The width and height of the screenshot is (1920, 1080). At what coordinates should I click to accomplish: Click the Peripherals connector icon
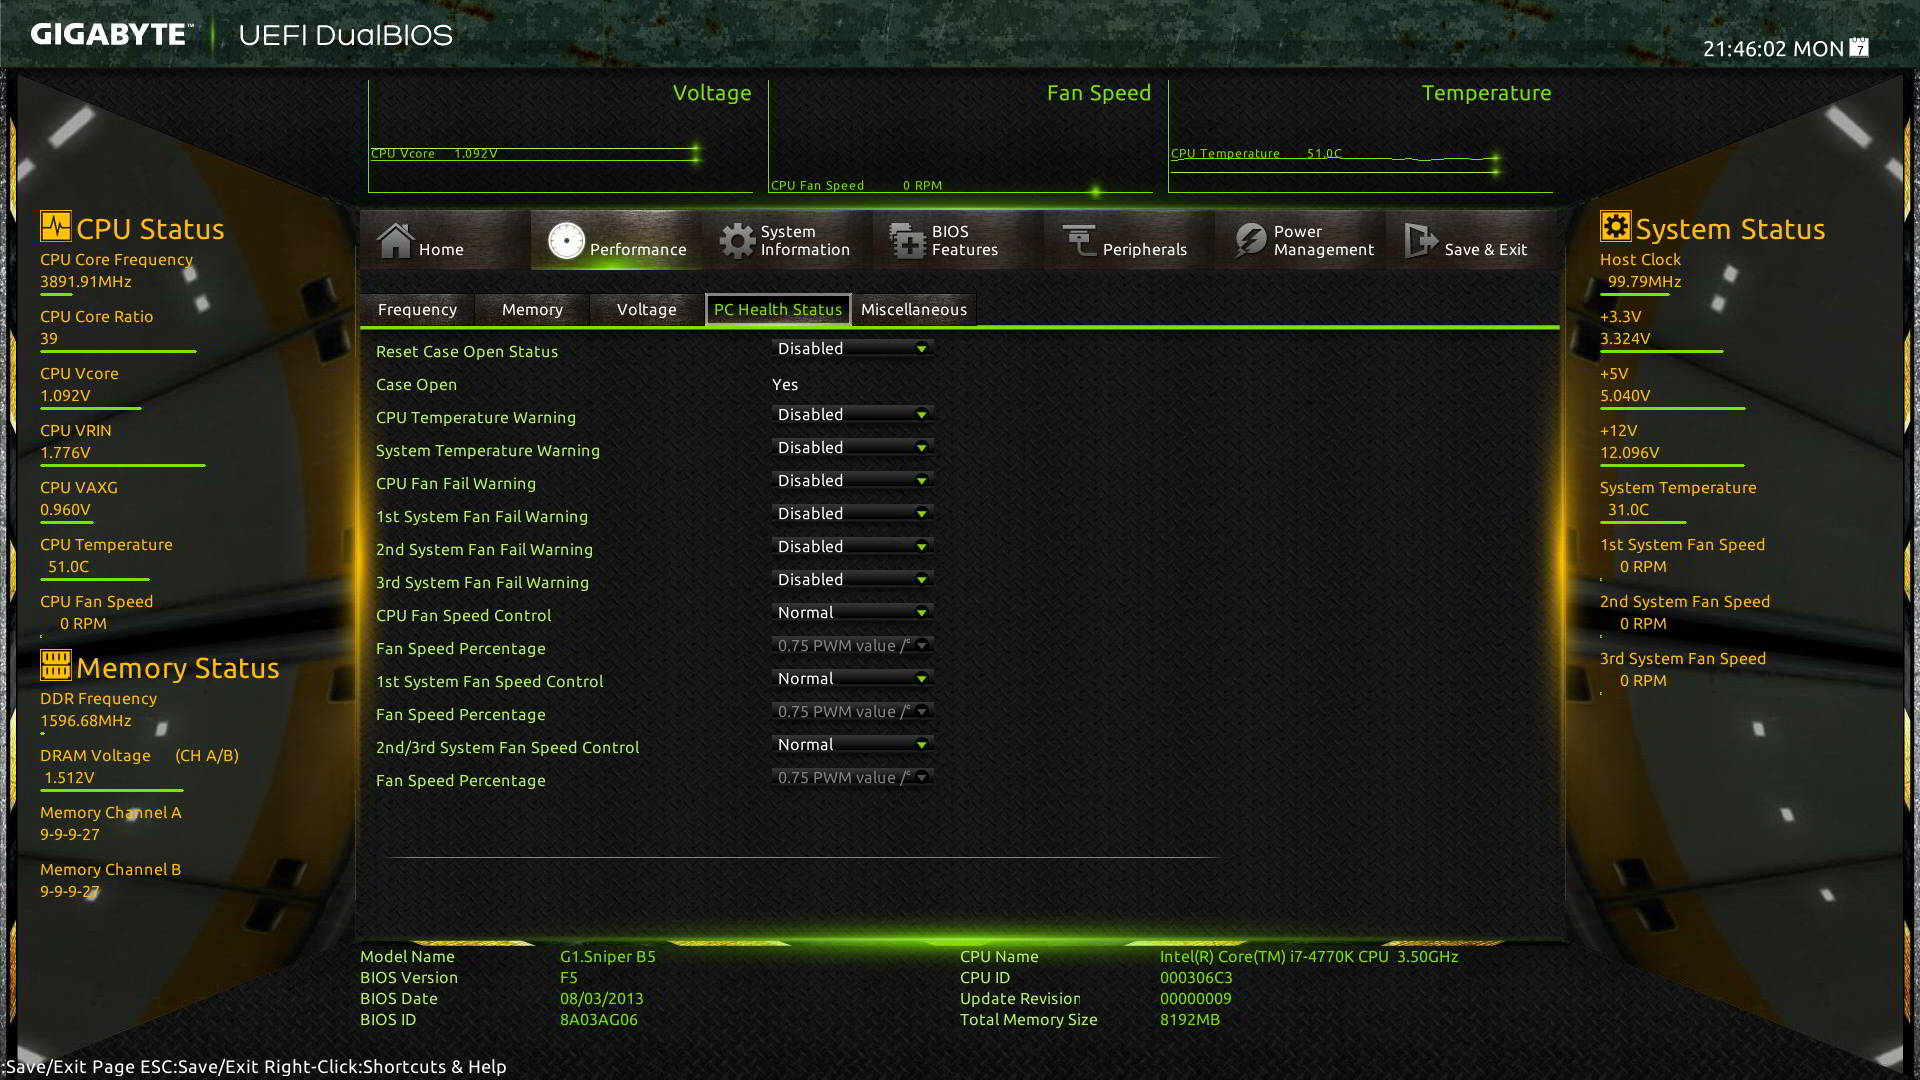(1079, 240)
